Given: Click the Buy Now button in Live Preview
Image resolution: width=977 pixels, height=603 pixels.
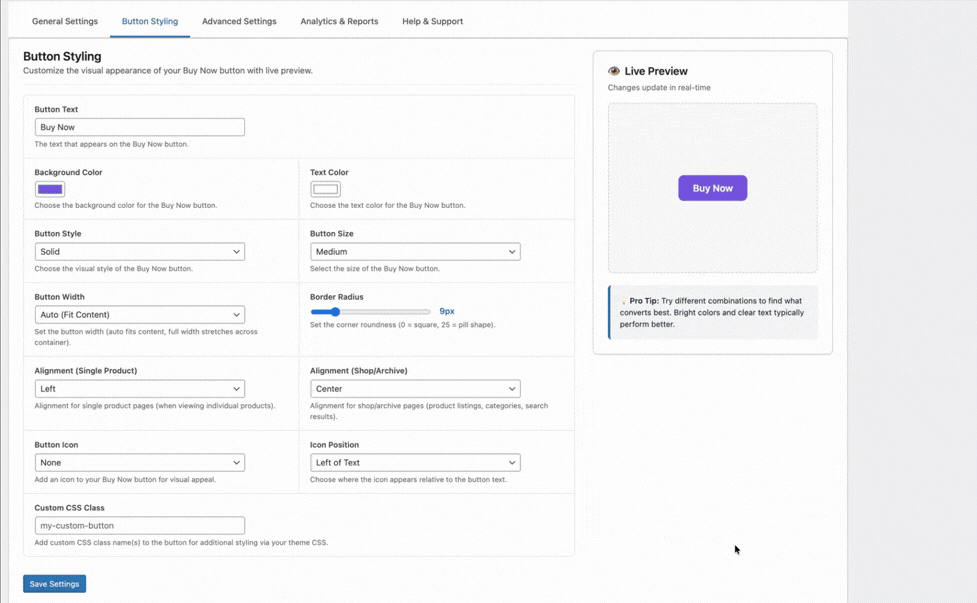Looking at the screenshot, I should tap(712, 188).
